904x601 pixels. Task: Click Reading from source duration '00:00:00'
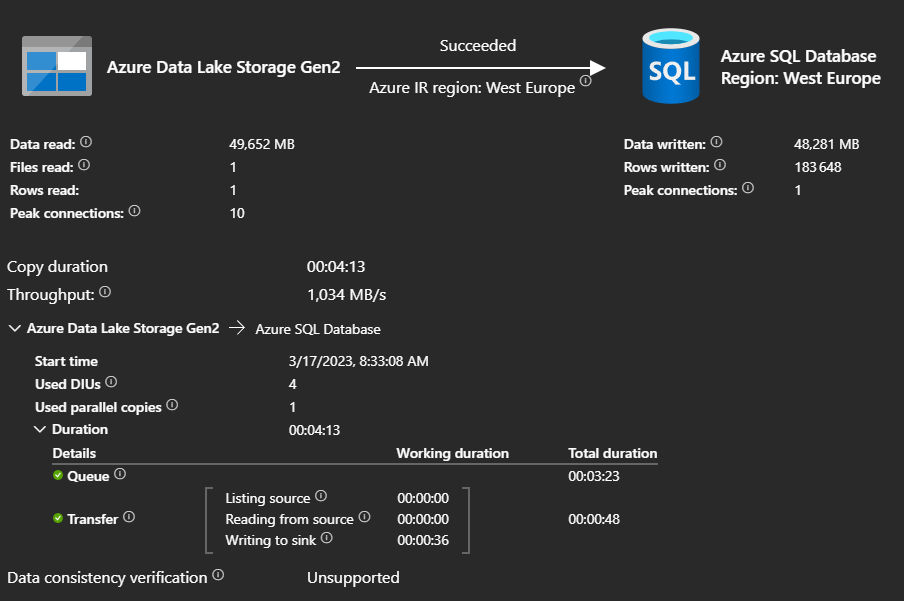pyautogui.click(x=423, y=519)
